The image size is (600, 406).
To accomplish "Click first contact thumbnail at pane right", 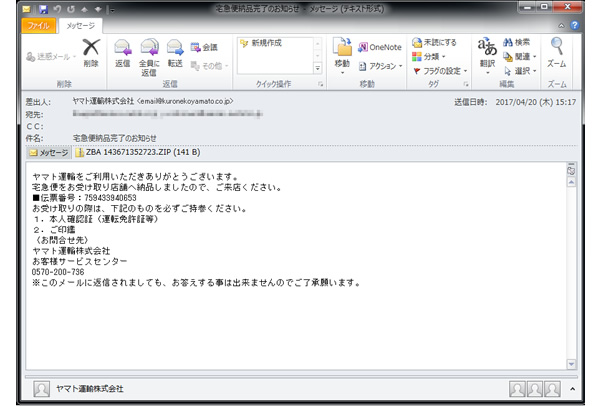I will (517, 389).
